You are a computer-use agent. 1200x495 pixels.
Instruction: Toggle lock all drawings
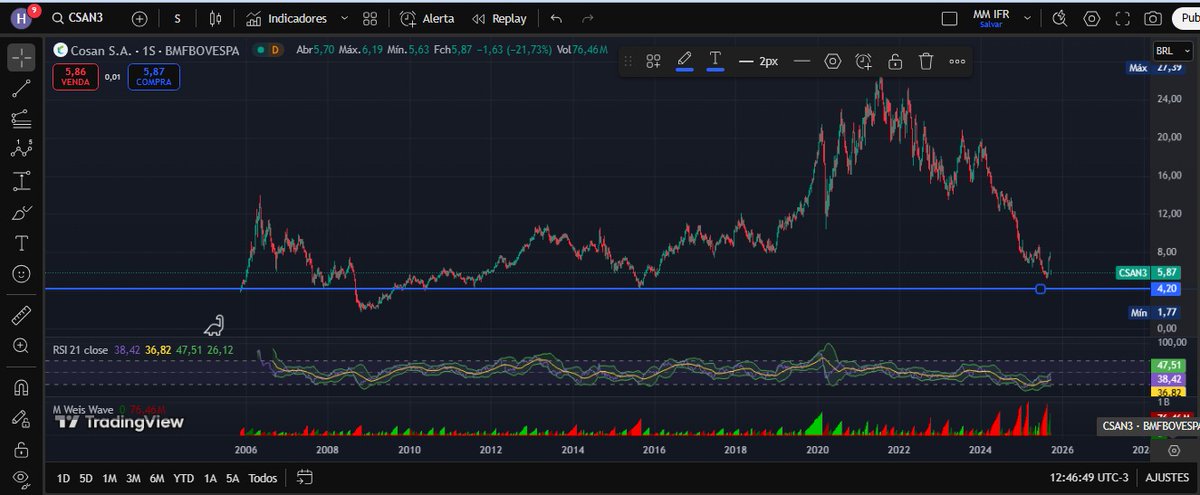point(21,449)
